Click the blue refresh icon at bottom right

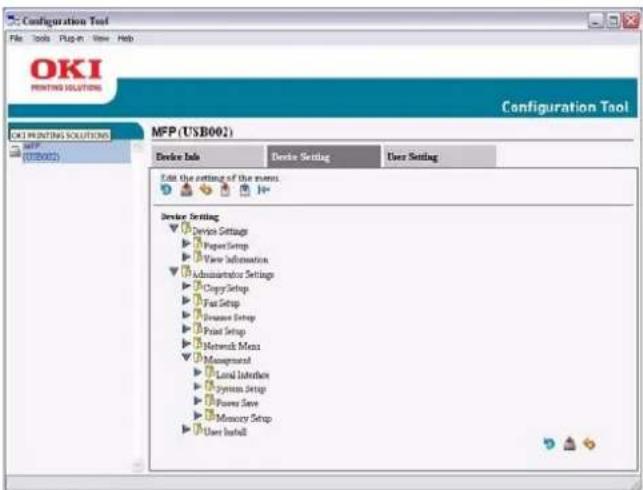[x=549, y=444]
